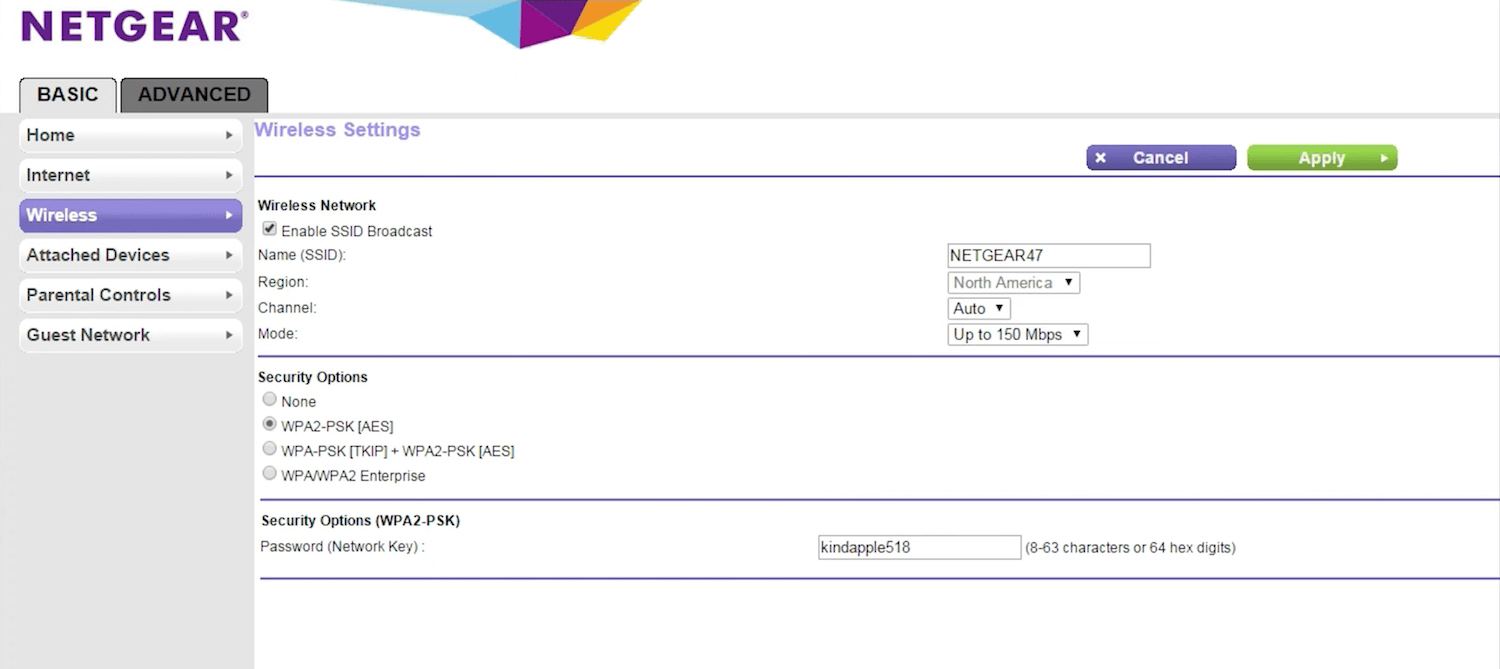1500x669 pixels.
Task: Click the arrow icon beside Internet
Action: 229,175
